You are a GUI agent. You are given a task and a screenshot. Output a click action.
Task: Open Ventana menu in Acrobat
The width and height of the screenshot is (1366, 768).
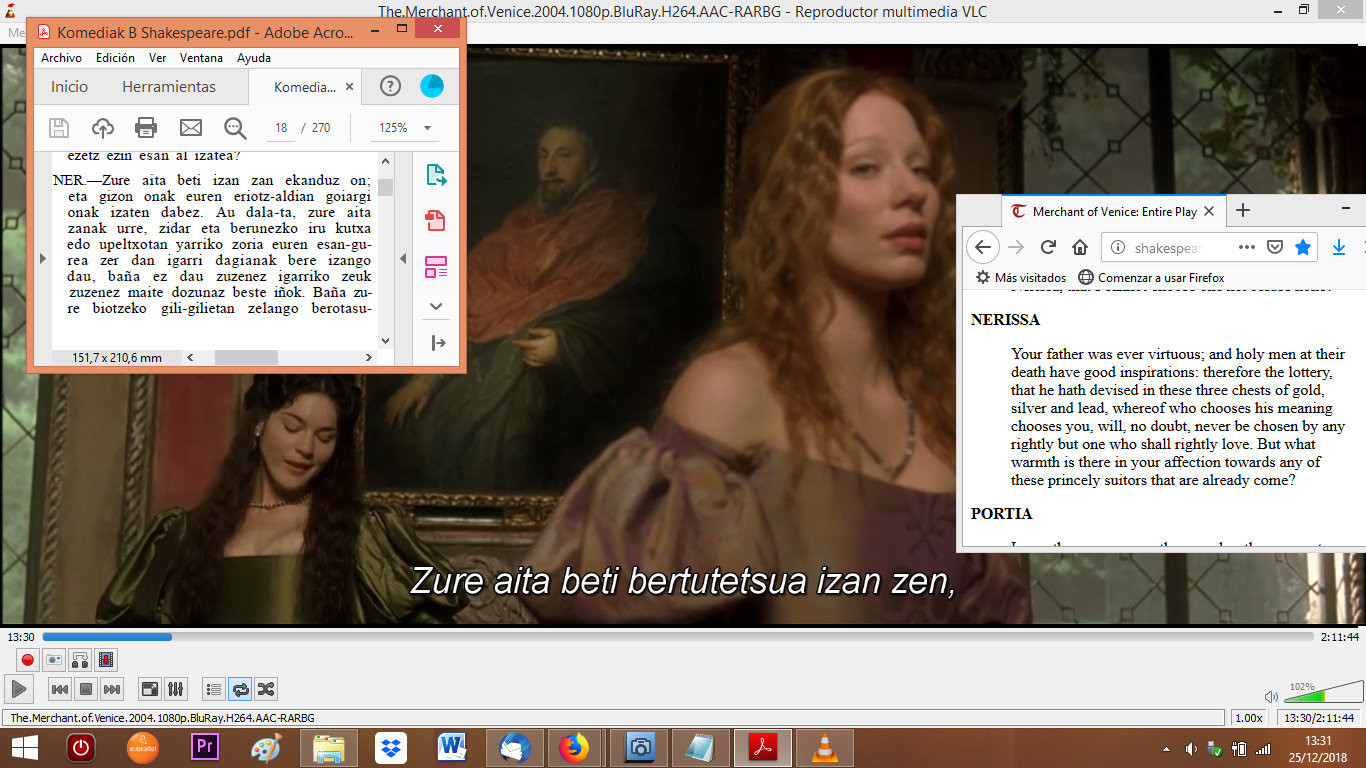click(x=201, y=58)
